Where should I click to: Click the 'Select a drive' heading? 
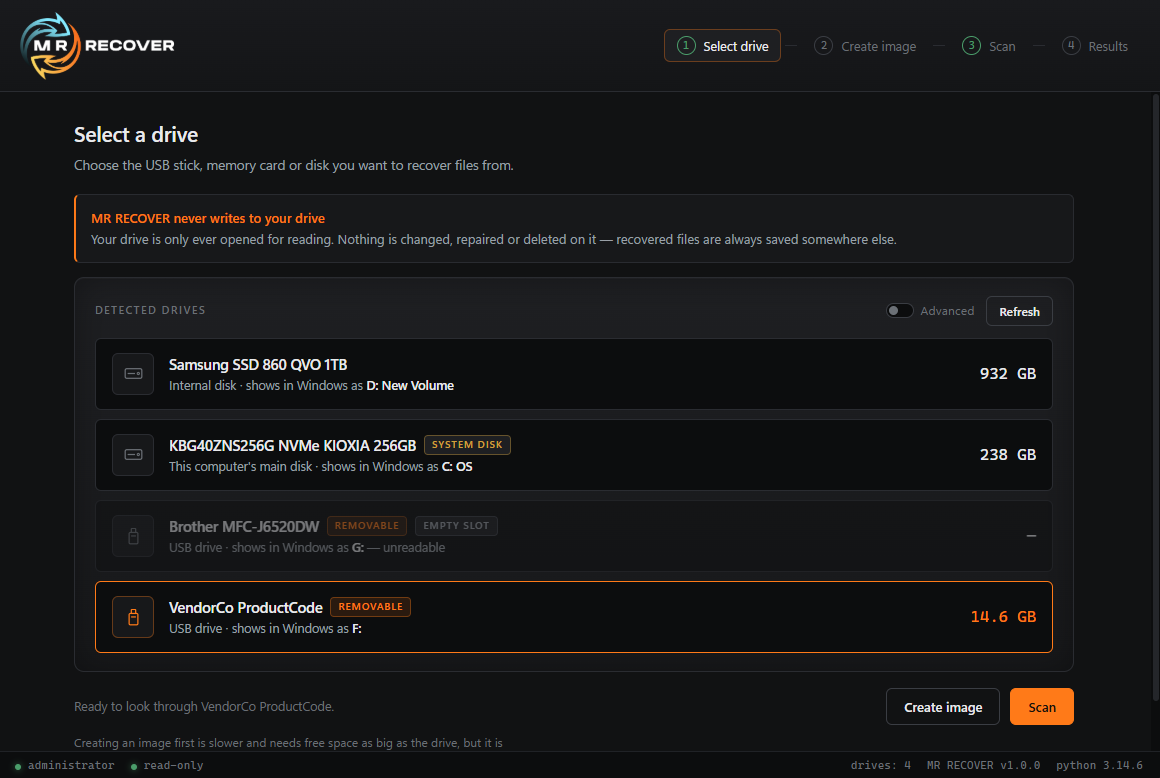(x=136, y=135)
